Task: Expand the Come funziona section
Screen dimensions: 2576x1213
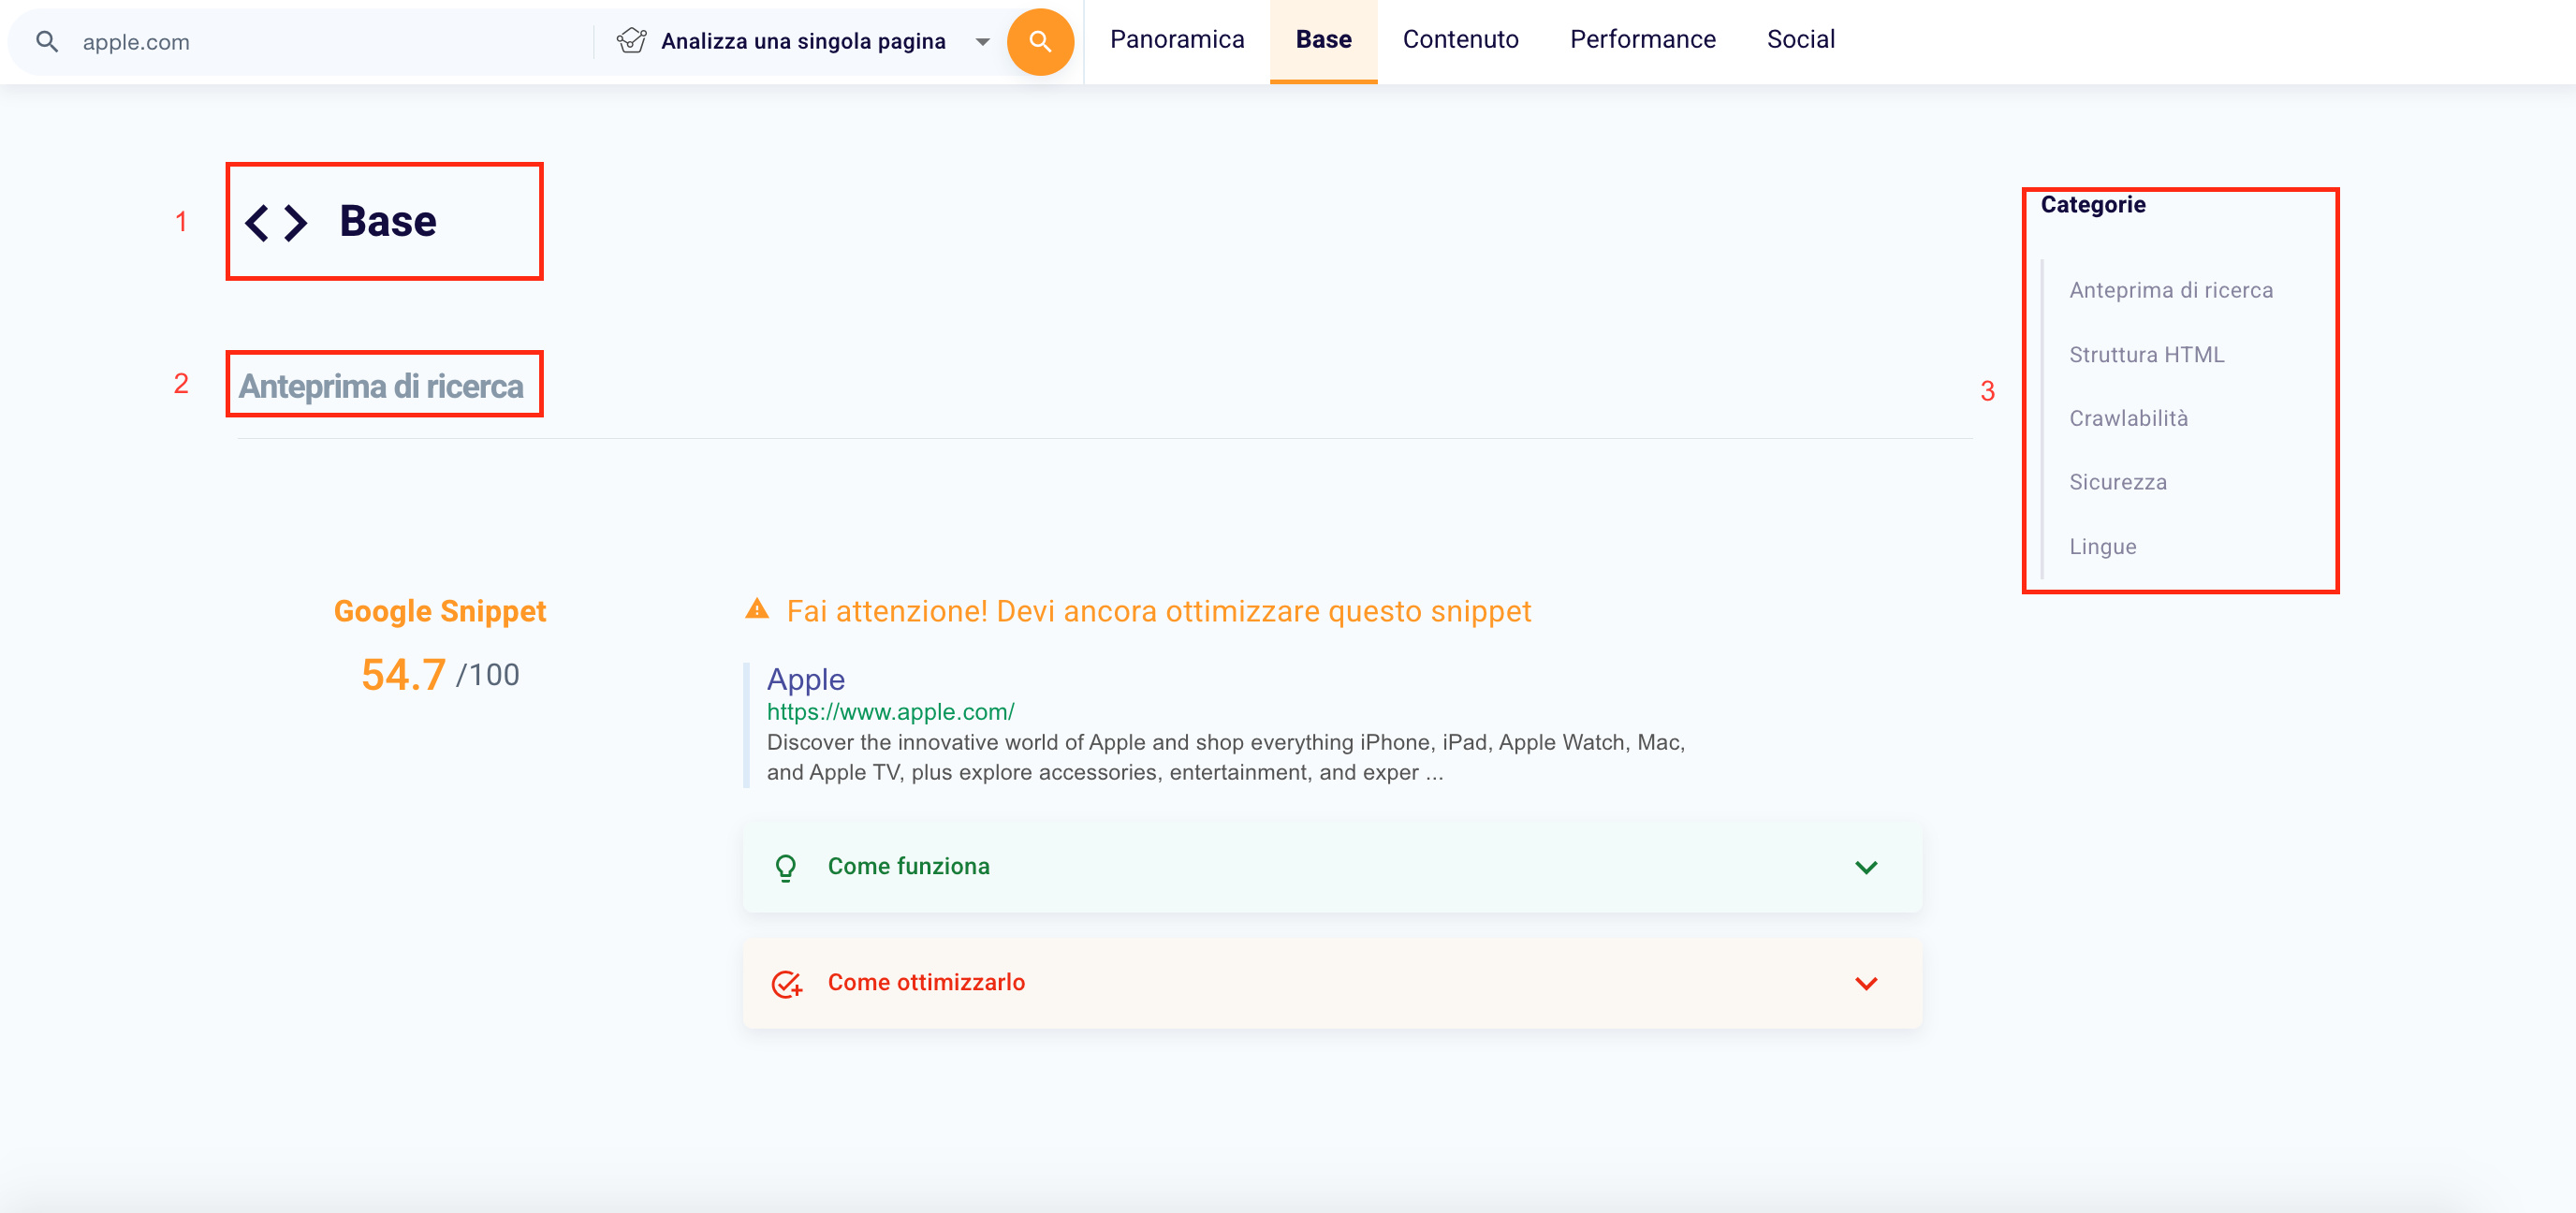Action: [x=1332, y=867]
